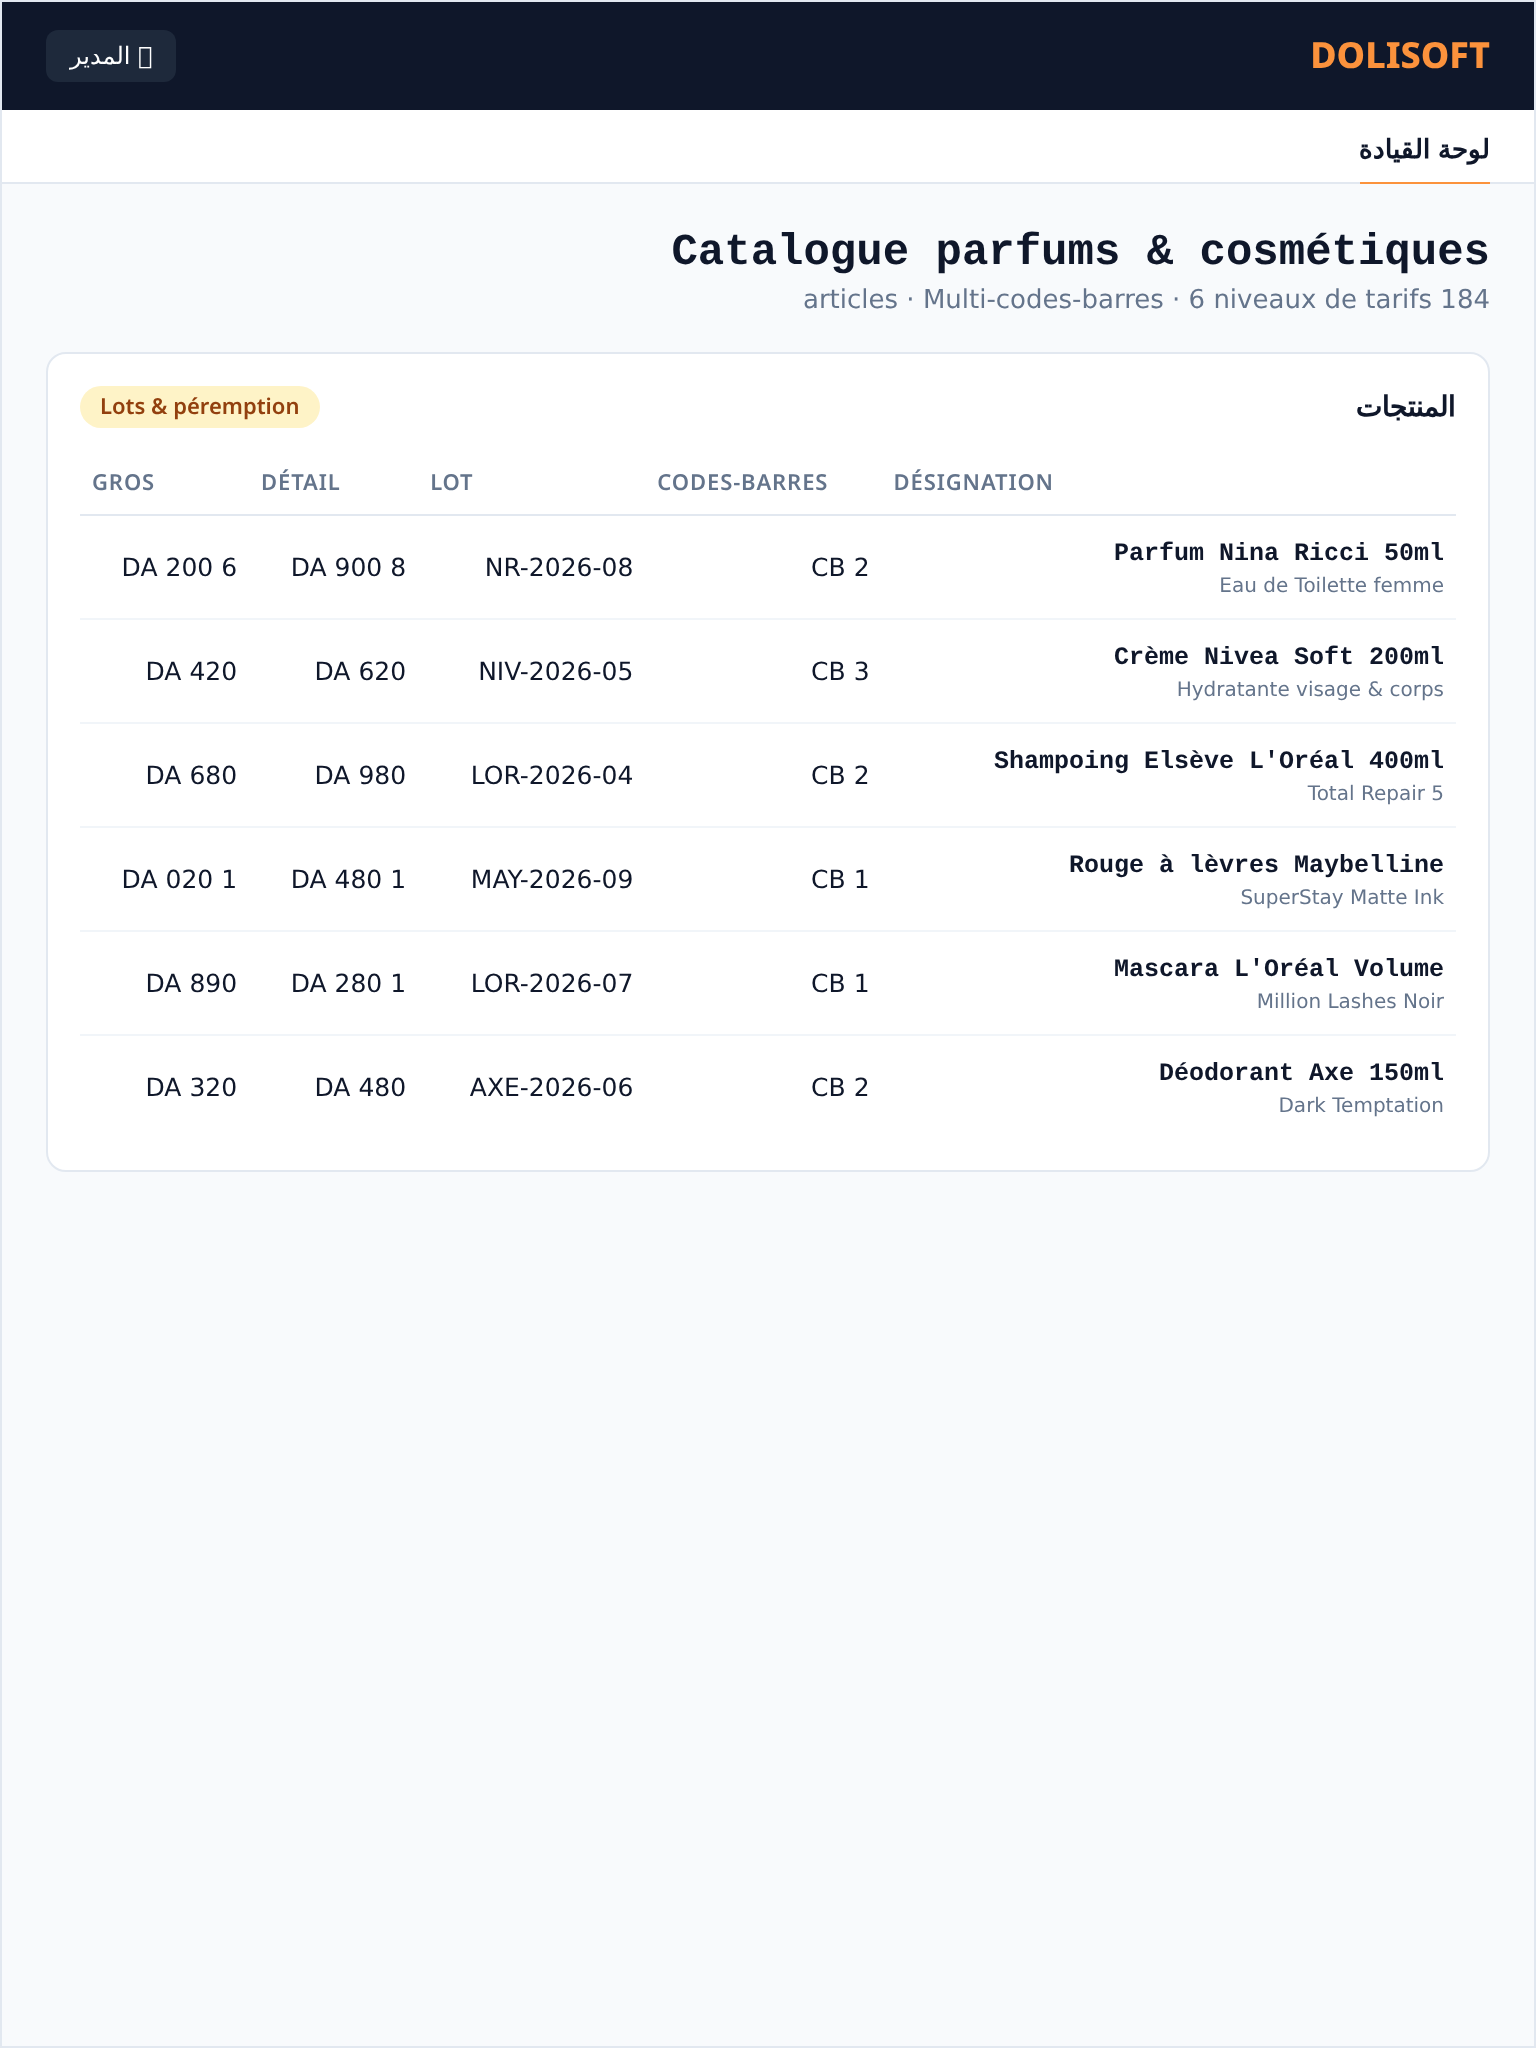1536x2048 pixels.
Task: Sort by the CODES-BARRES column header
Action: (742, 483)
